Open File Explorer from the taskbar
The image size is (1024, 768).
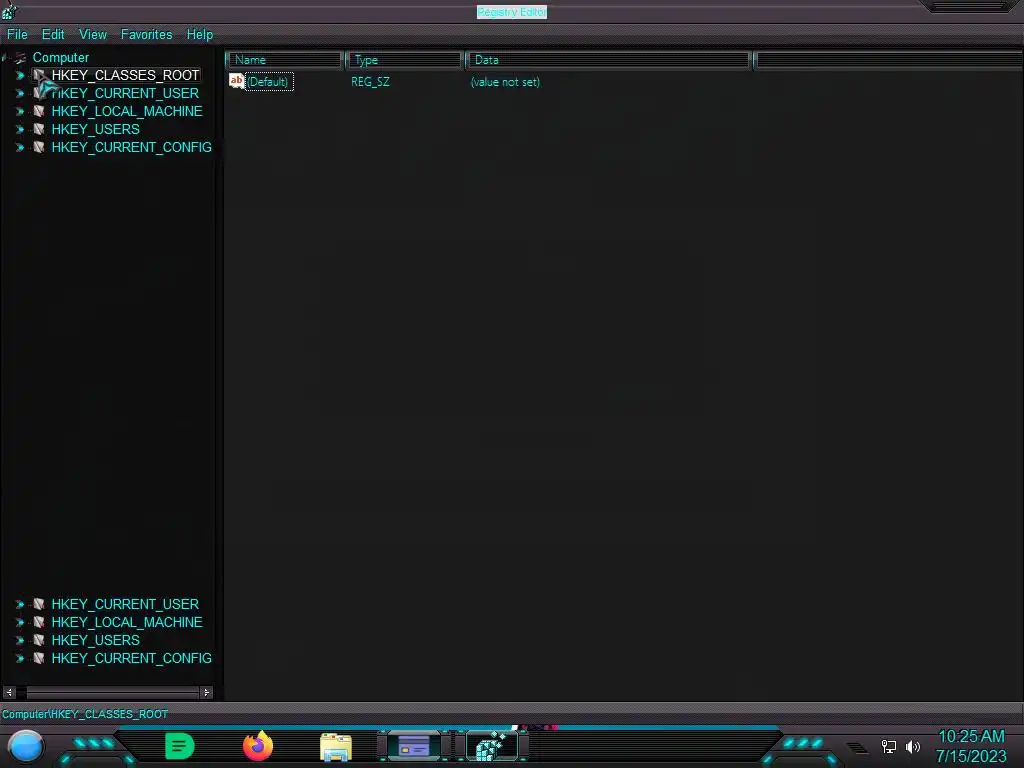[336, 747]
